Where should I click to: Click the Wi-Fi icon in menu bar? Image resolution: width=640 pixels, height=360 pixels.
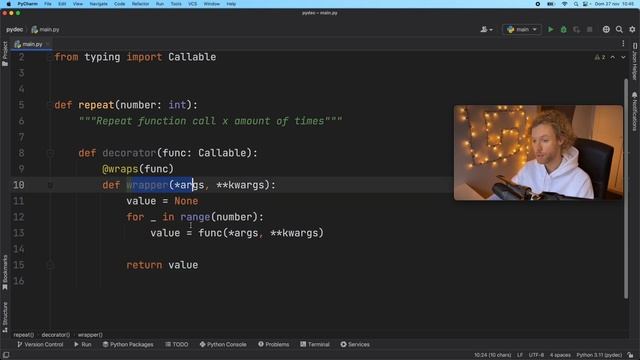(x=564, y=4)
